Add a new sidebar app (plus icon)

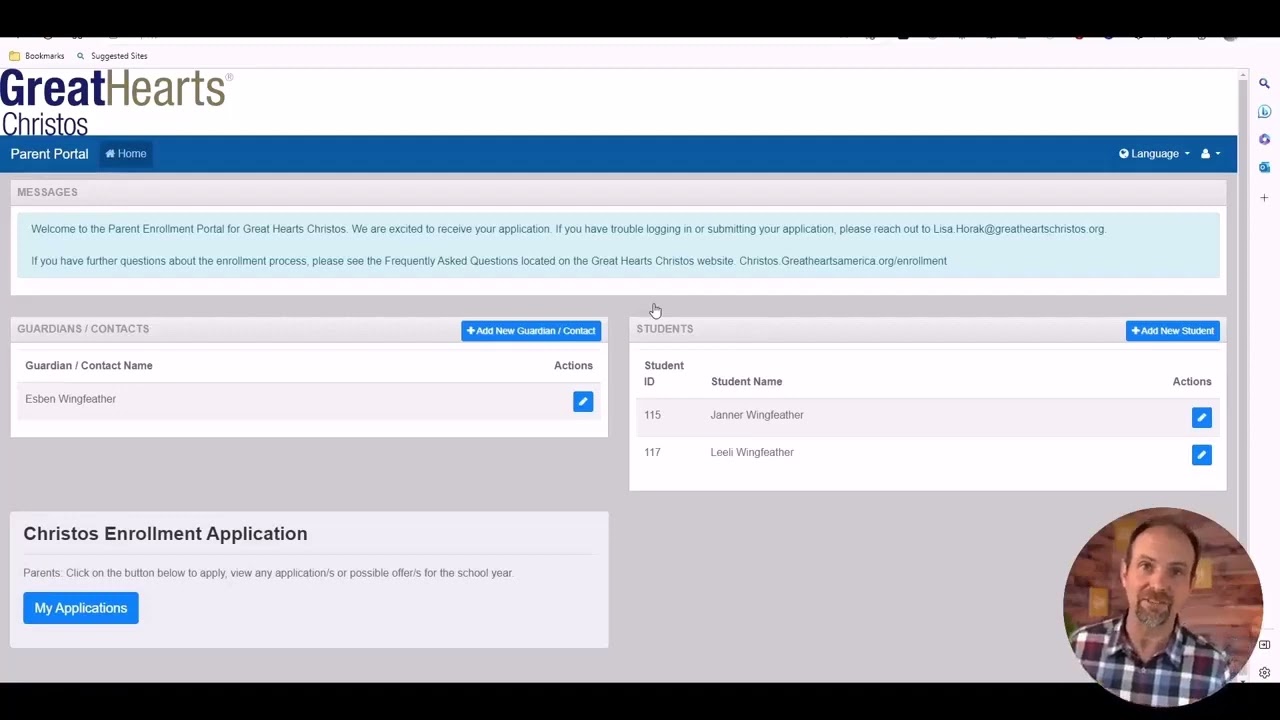click(x=1264, y=198)
